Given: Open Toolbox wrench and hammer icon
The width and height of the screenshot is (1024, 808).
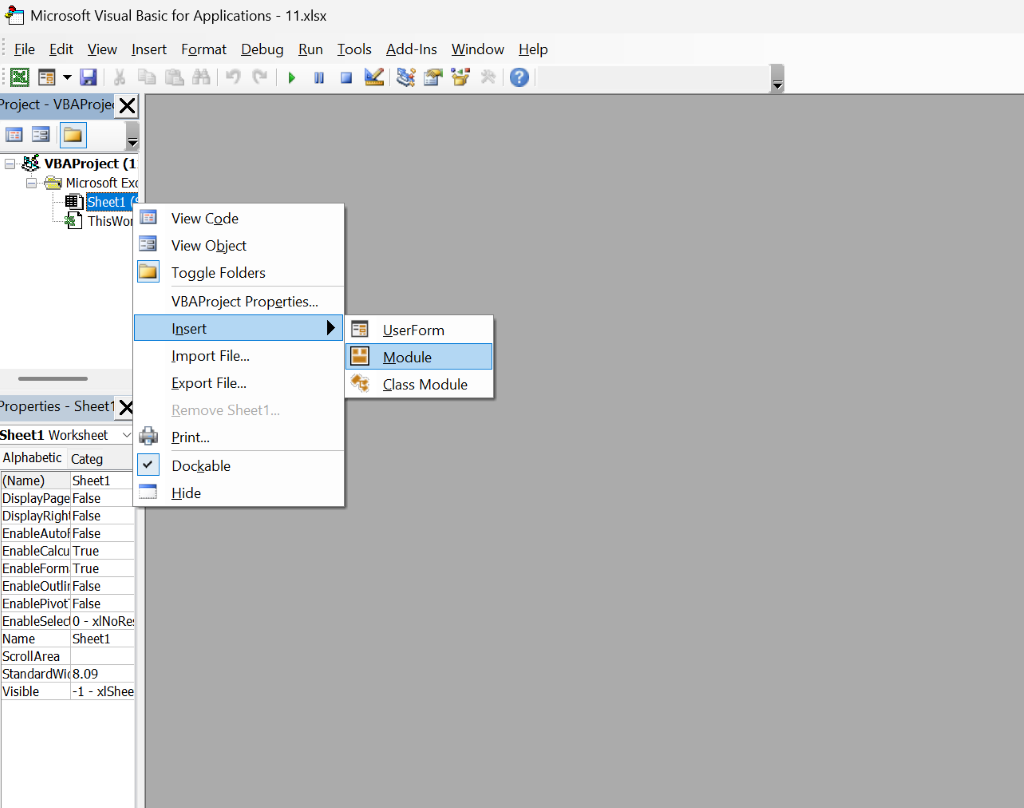Looking at the screenshot, I should pos(488,78).
